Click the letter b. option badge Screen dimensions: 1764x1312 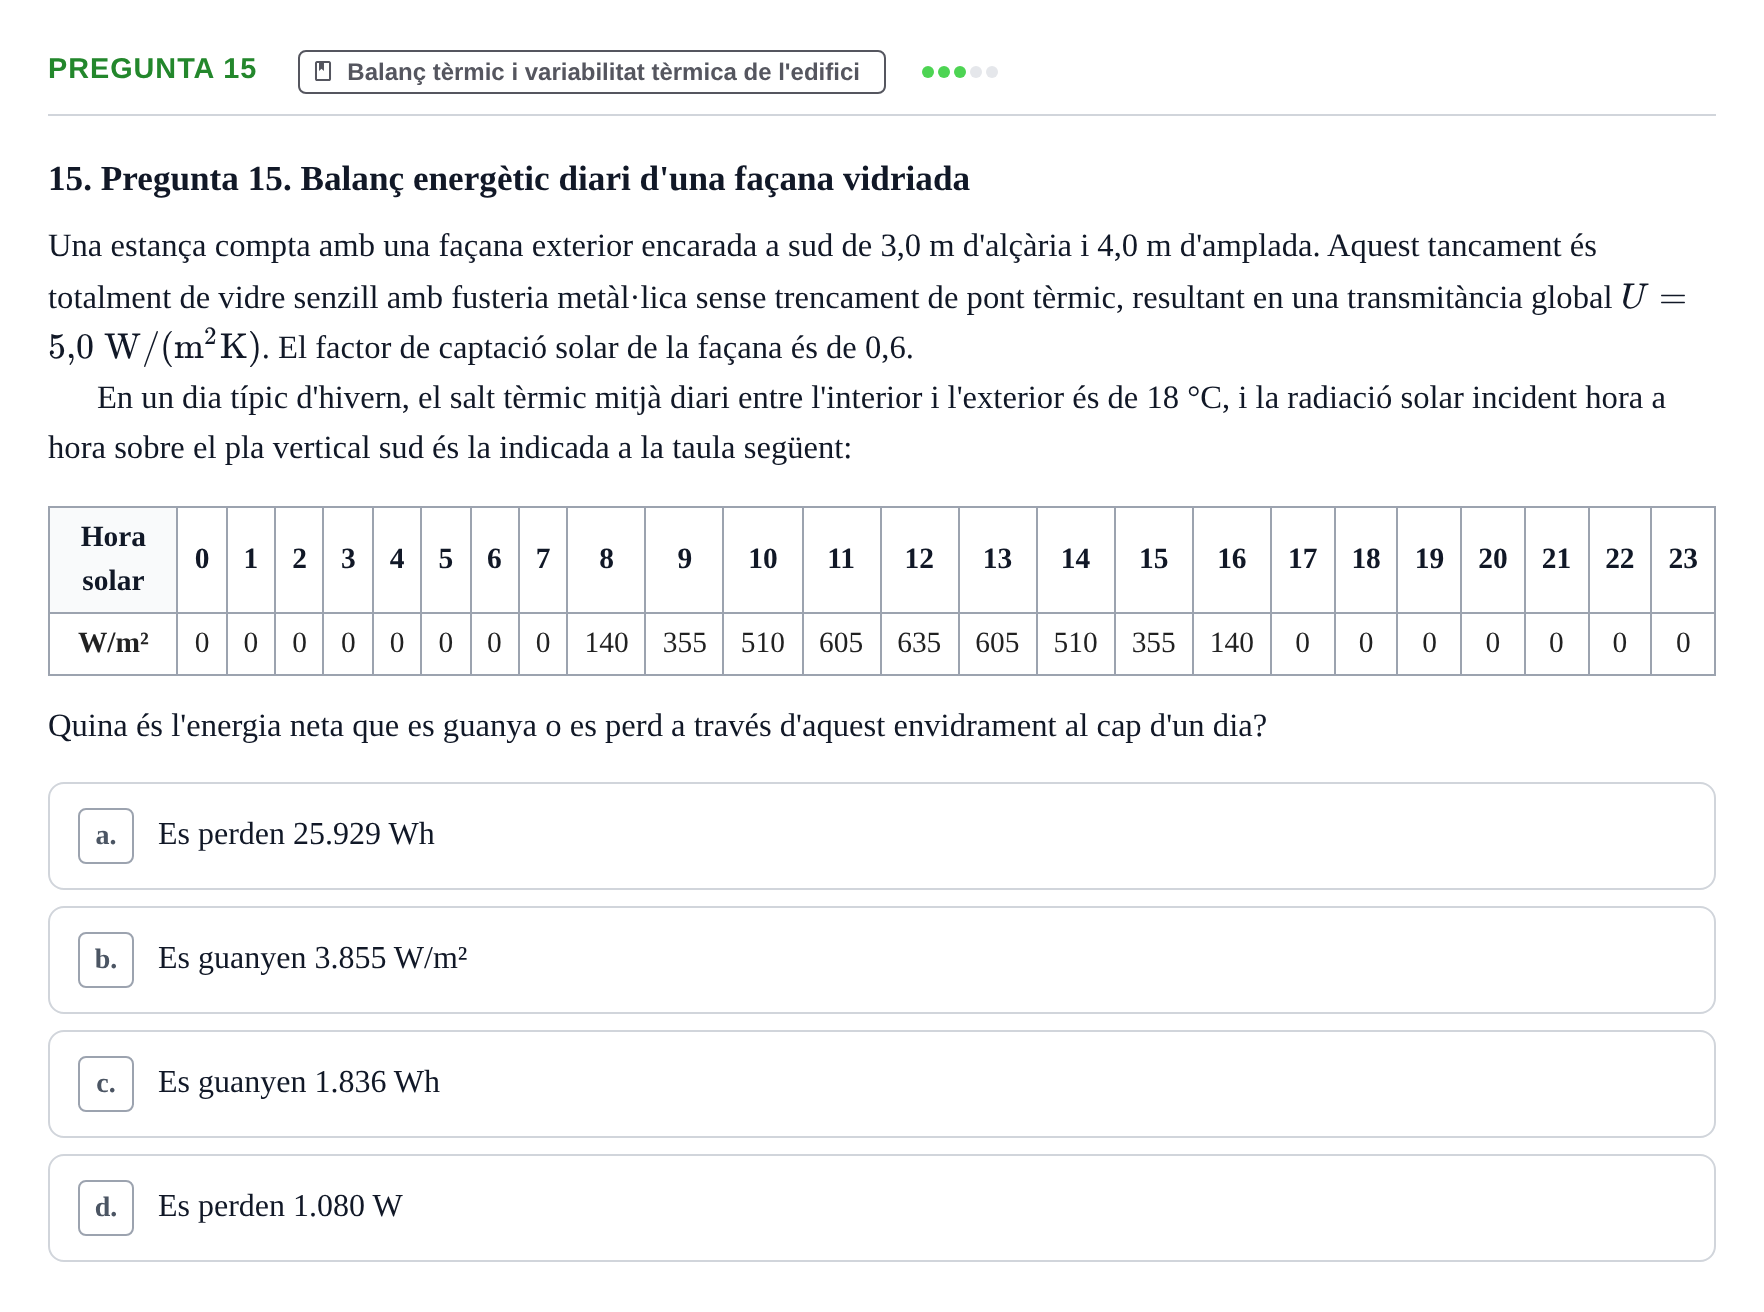[x=106, y=960]
